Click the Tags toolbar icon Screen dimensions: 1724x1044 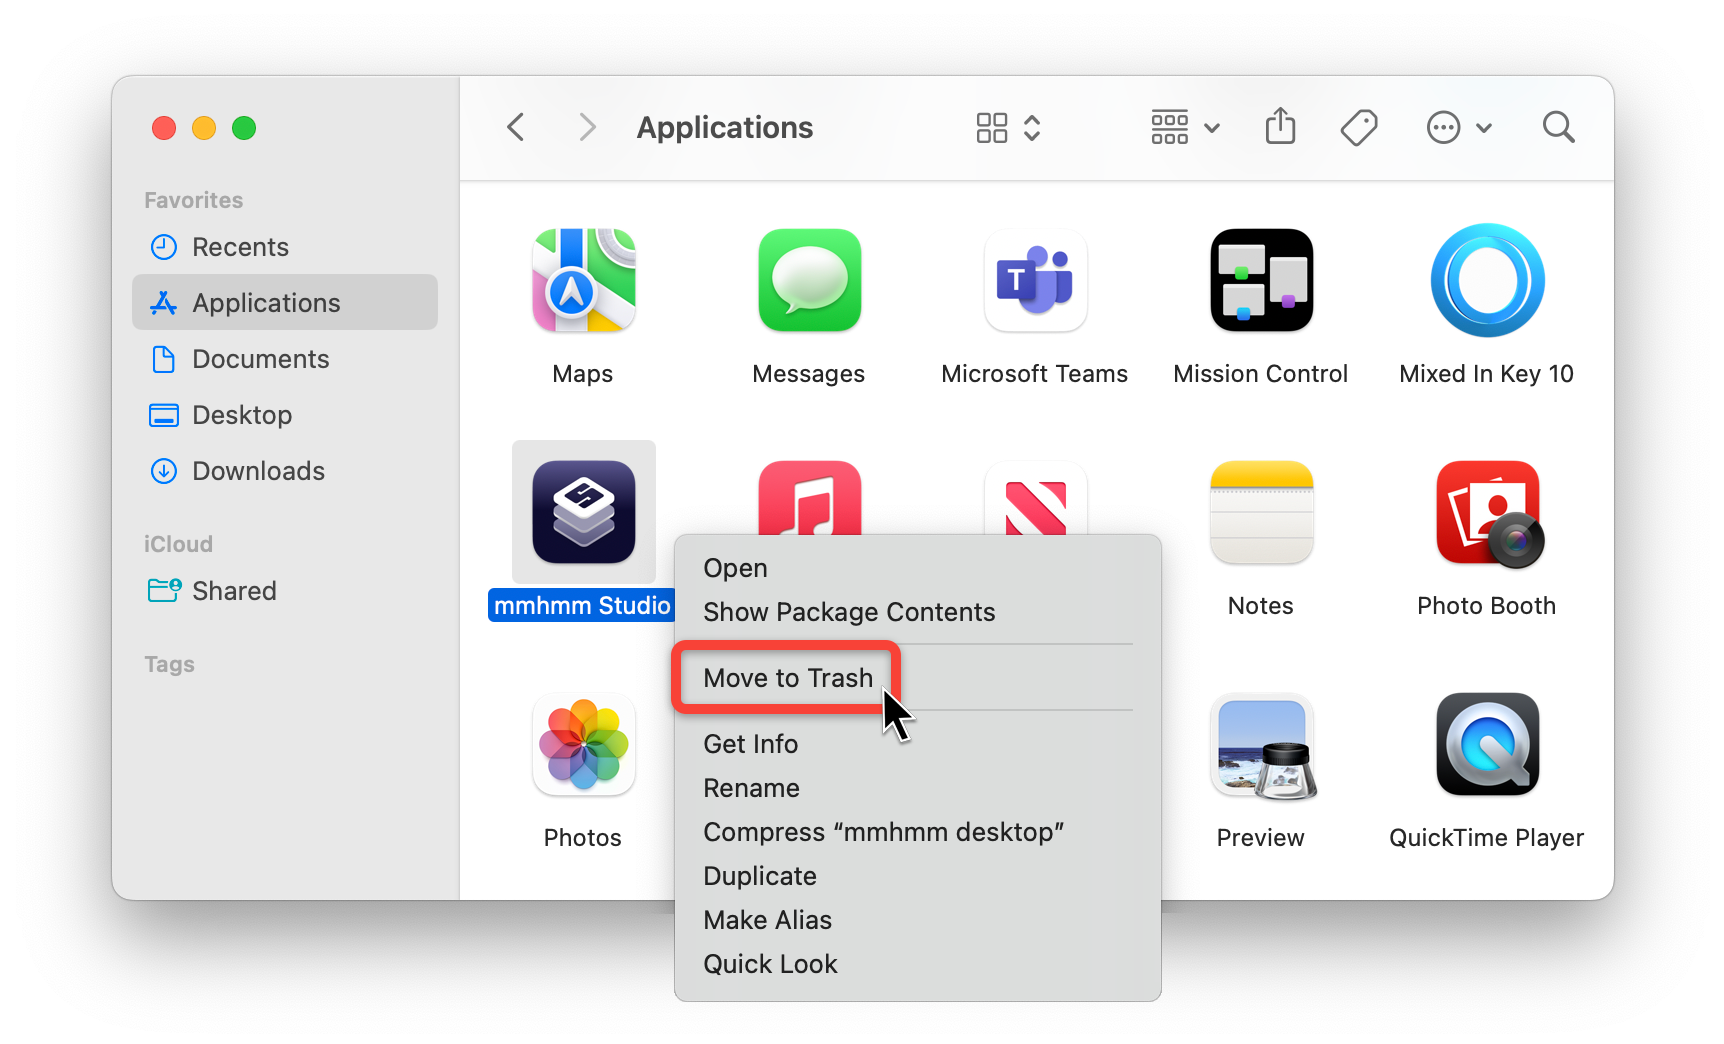tap(1359, 128)
